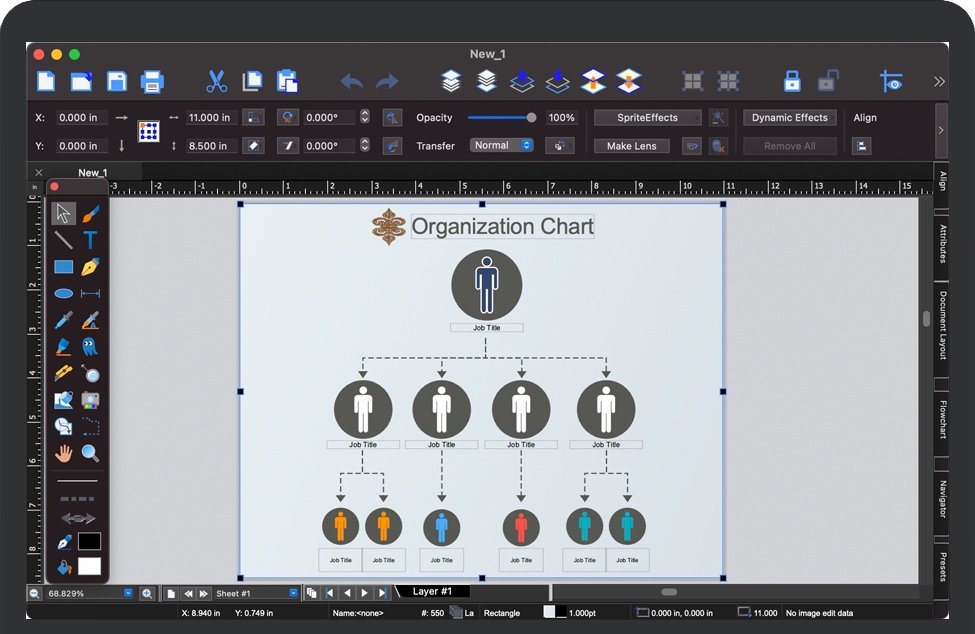975x634 pixels.
Task: Open the Flowchart side panel tab
Action: 942,420
